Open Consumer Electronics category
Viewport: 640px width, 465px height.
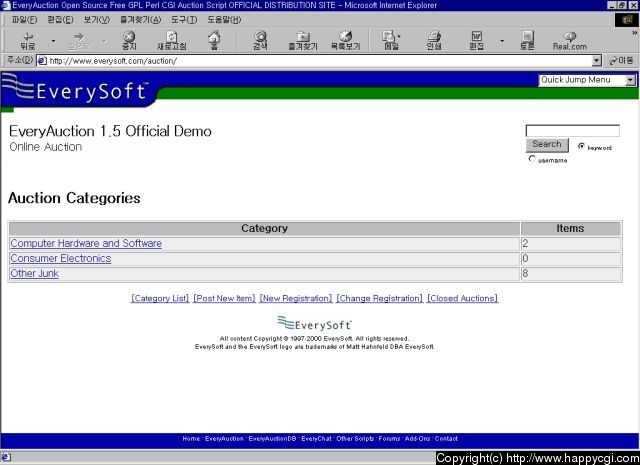pos(61,258)
